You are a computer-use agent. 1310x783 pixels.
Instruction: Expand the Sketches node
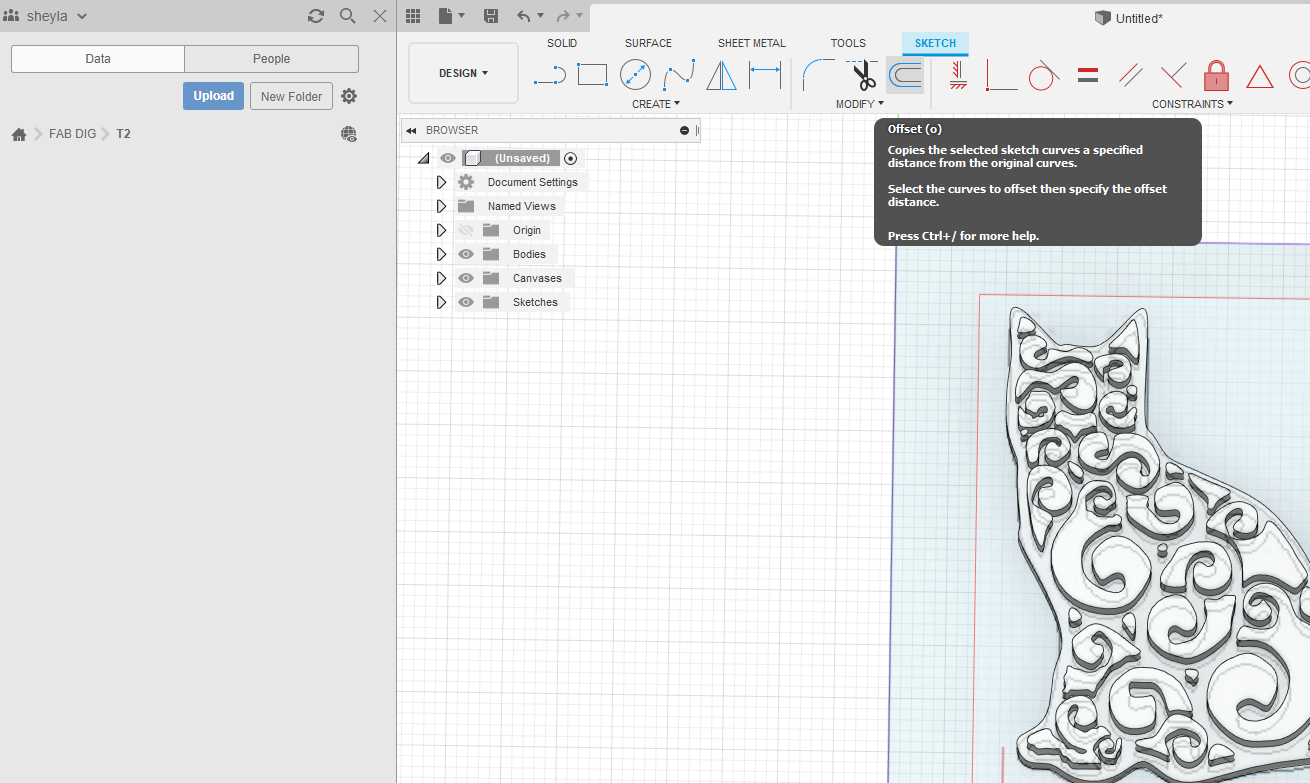pyautogui.click(x=441, y=302)
